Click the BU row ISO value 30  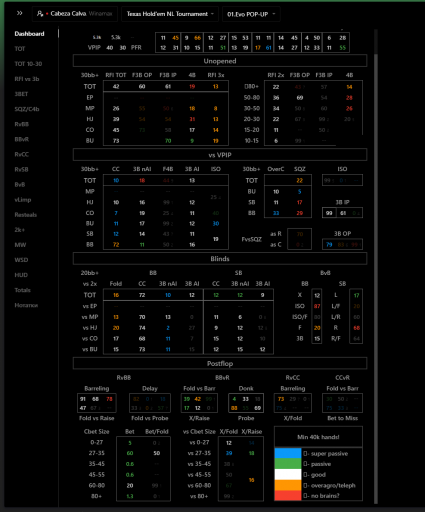(x=216, y=223)
